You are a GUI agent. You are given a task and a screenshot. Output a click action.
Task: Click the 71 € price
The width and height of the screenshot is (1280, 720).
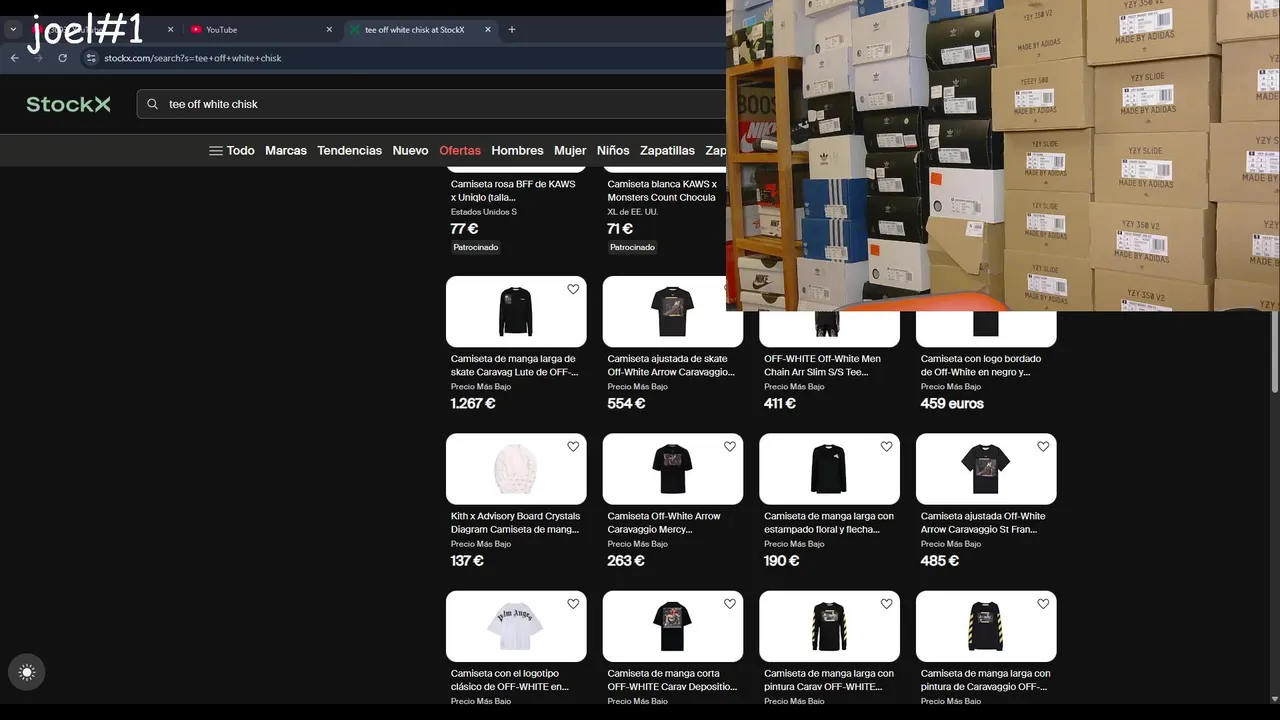point(620,229)
